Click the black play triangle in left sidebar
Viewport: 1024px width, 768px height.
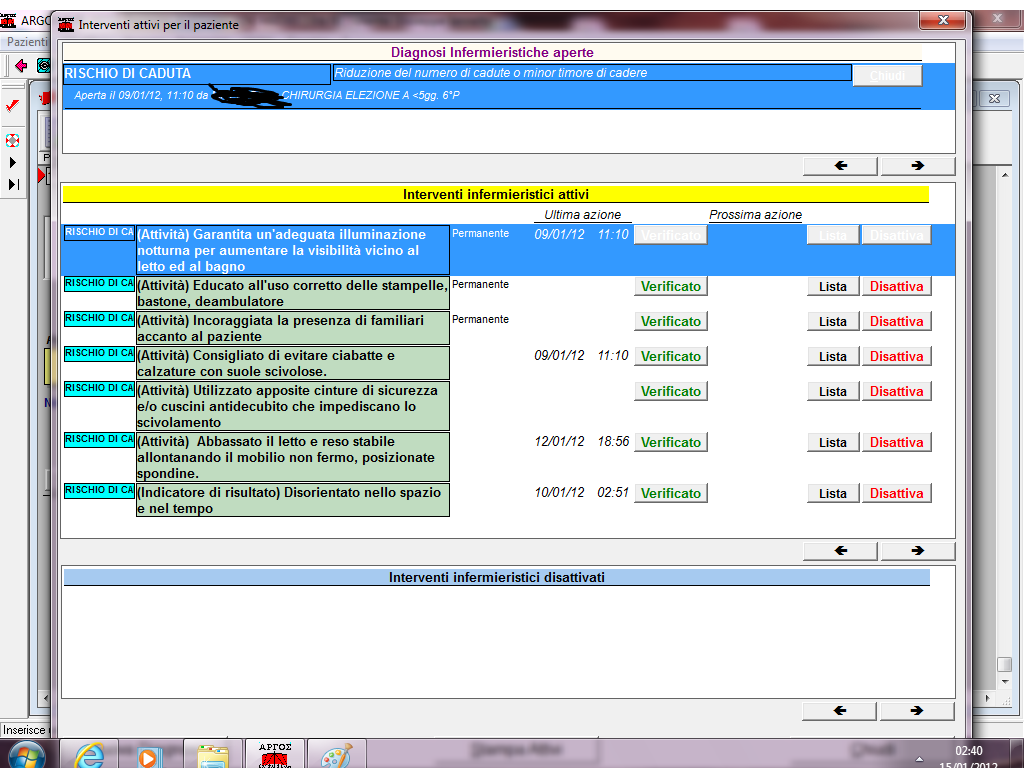pos(12,163)
